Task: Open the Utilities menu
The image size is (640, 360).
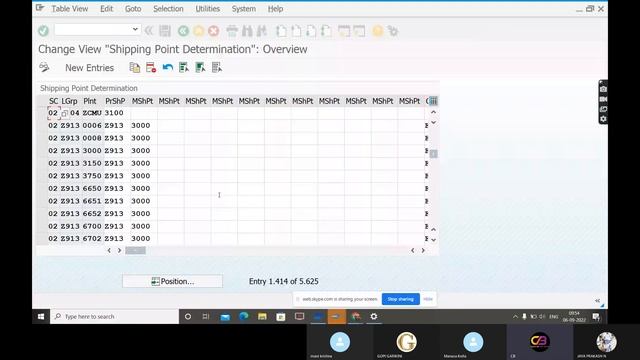Action: tap(207, 9)
